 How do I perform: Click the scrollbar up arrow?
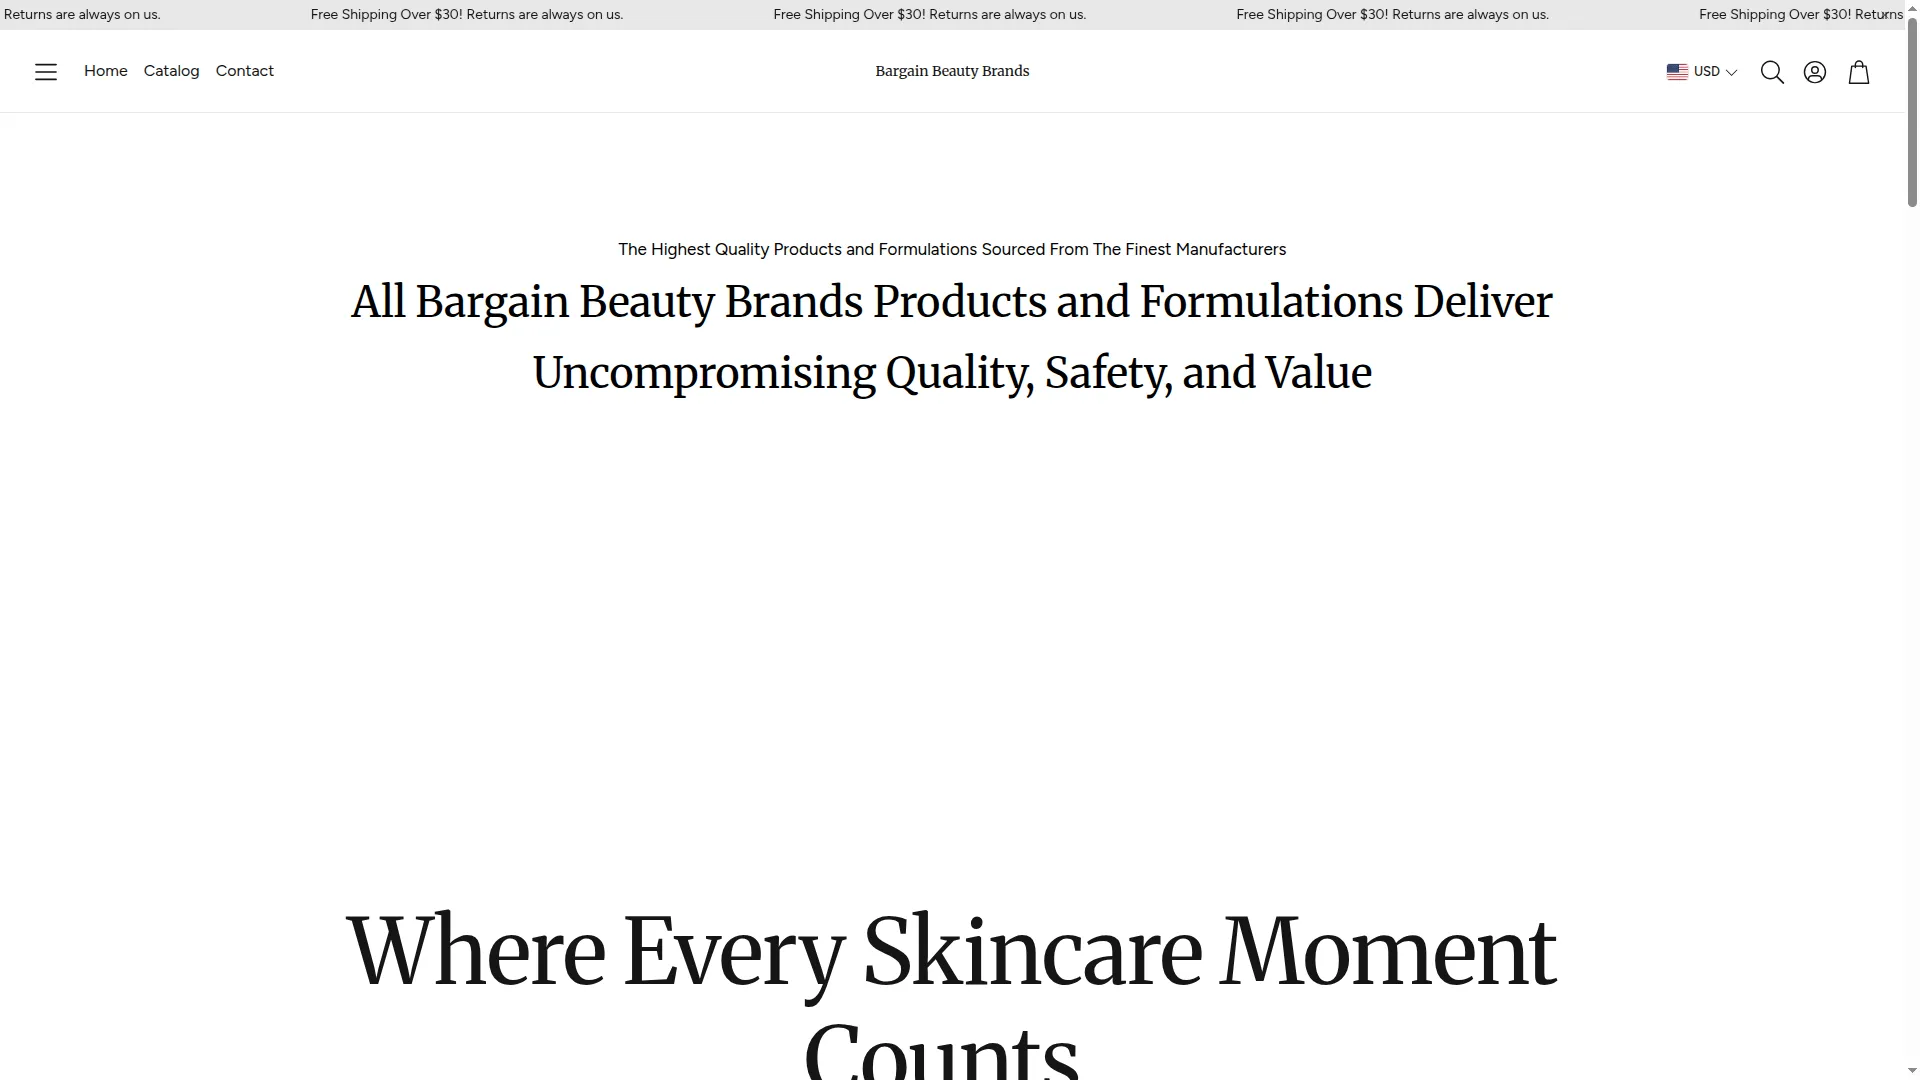coord(1912,7)
